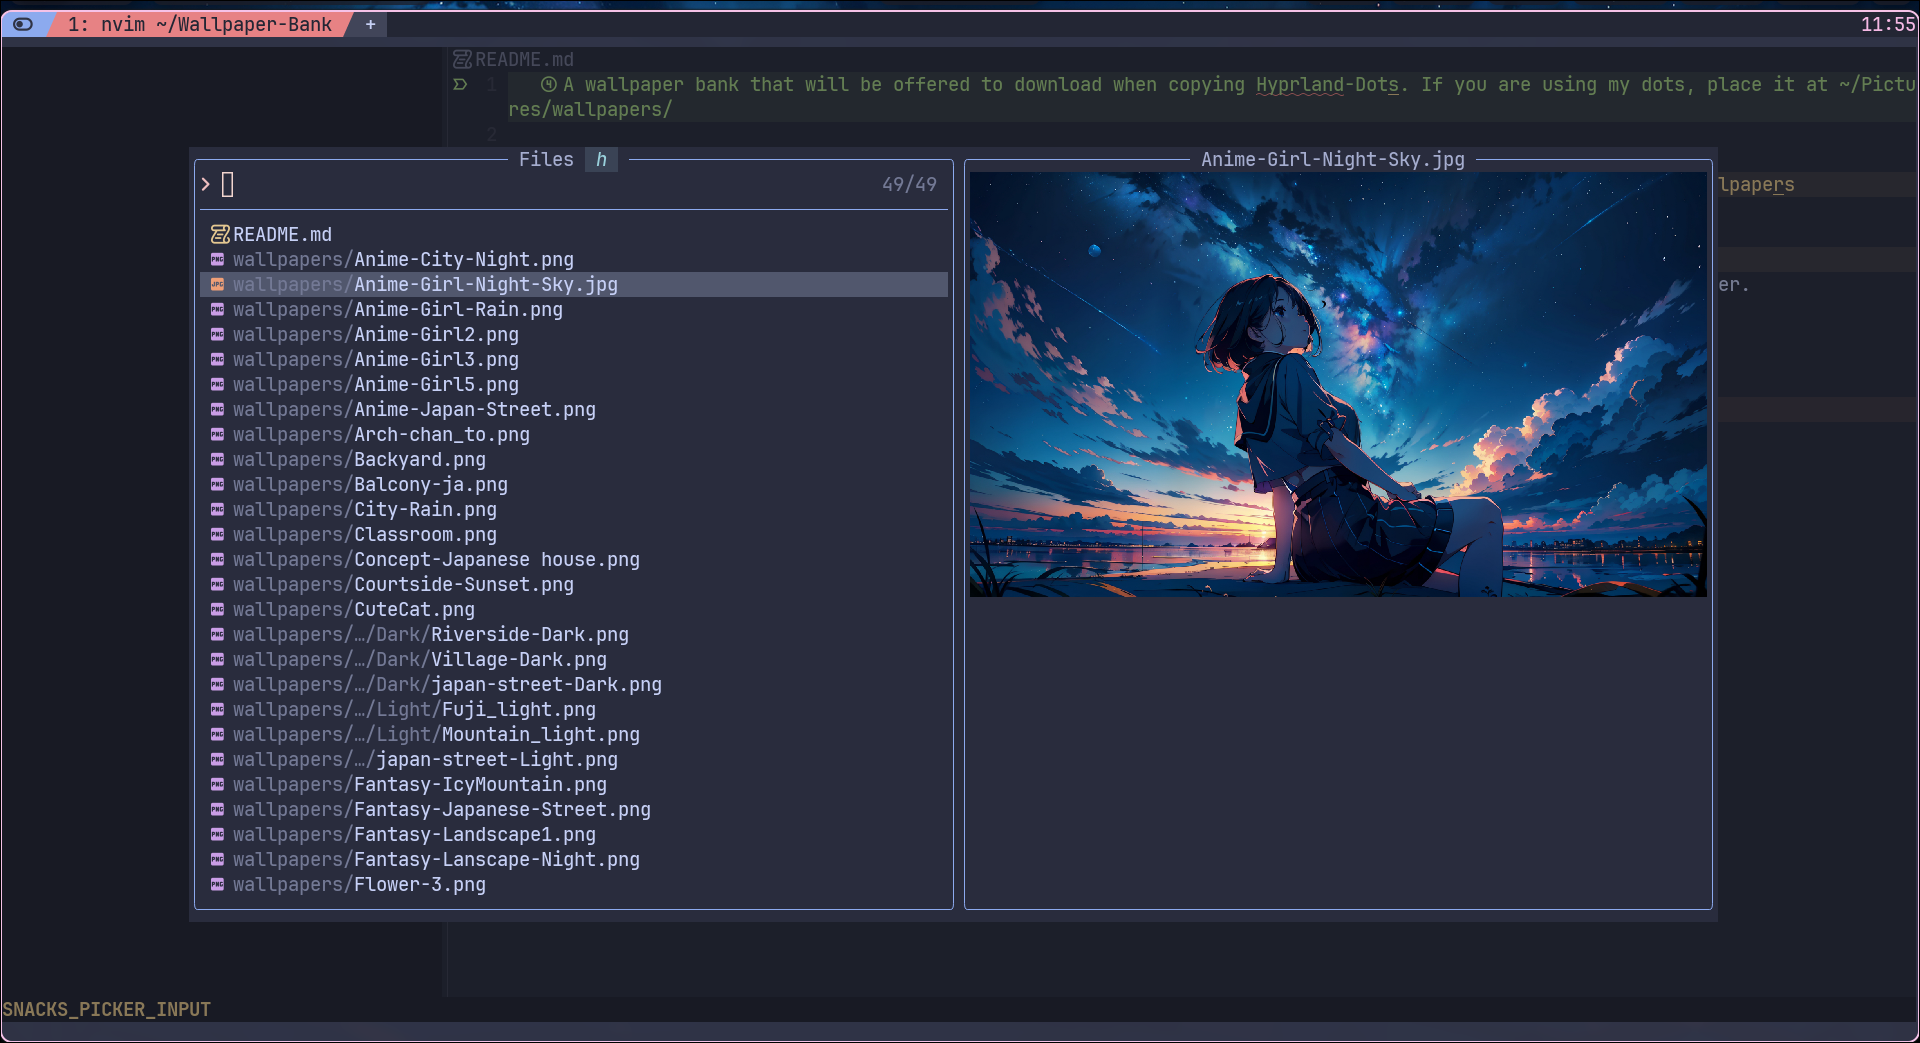Select wallpapers/Backyard.png entry
This screenshot has width=1920, height=1043.
coord(574,459)
